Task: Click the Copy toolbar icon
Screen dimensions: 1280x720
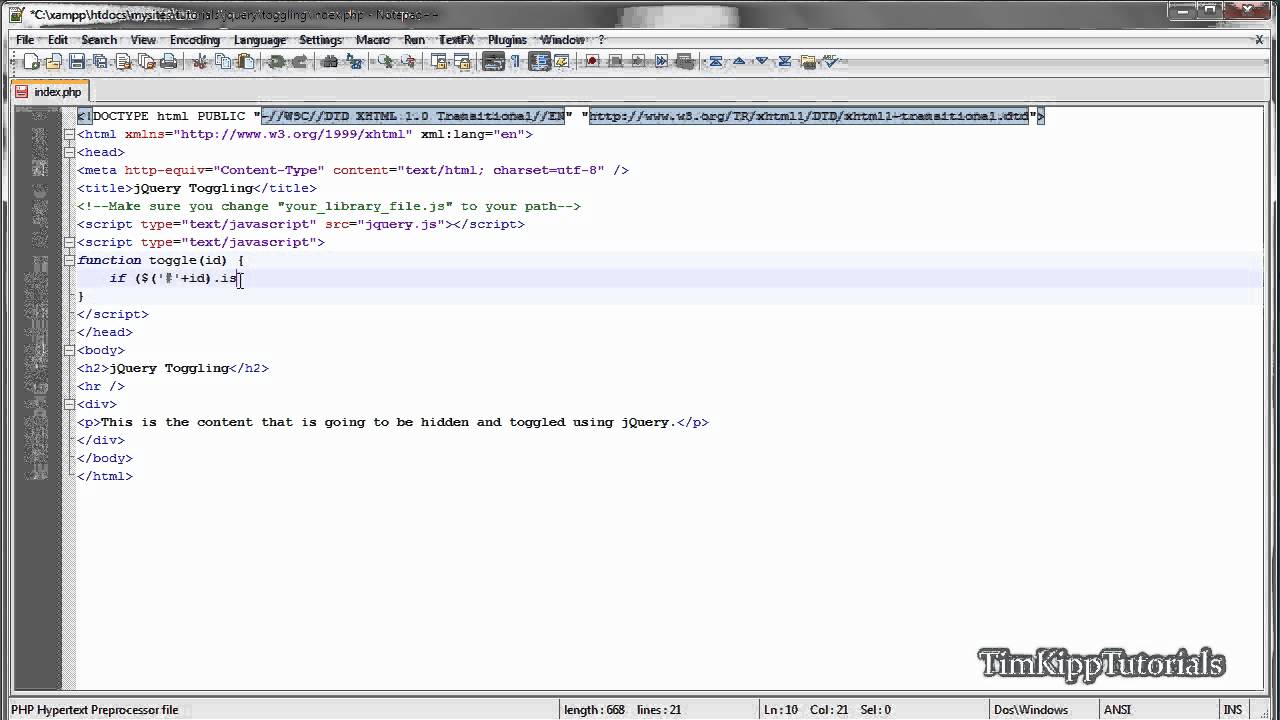Action: [x=222, y=62]
